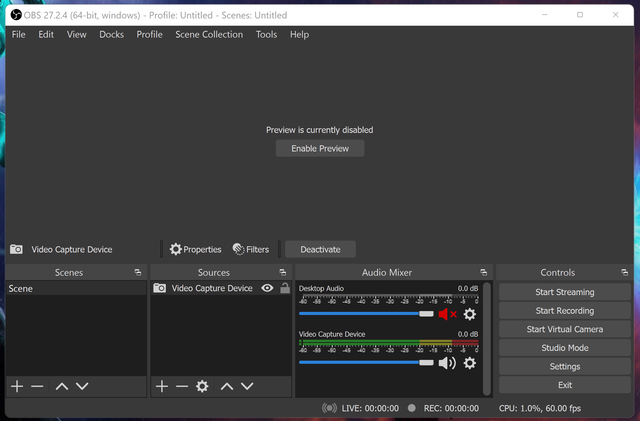
Task: Open Filters for Video Capture Device
Action: coord(251,249)
